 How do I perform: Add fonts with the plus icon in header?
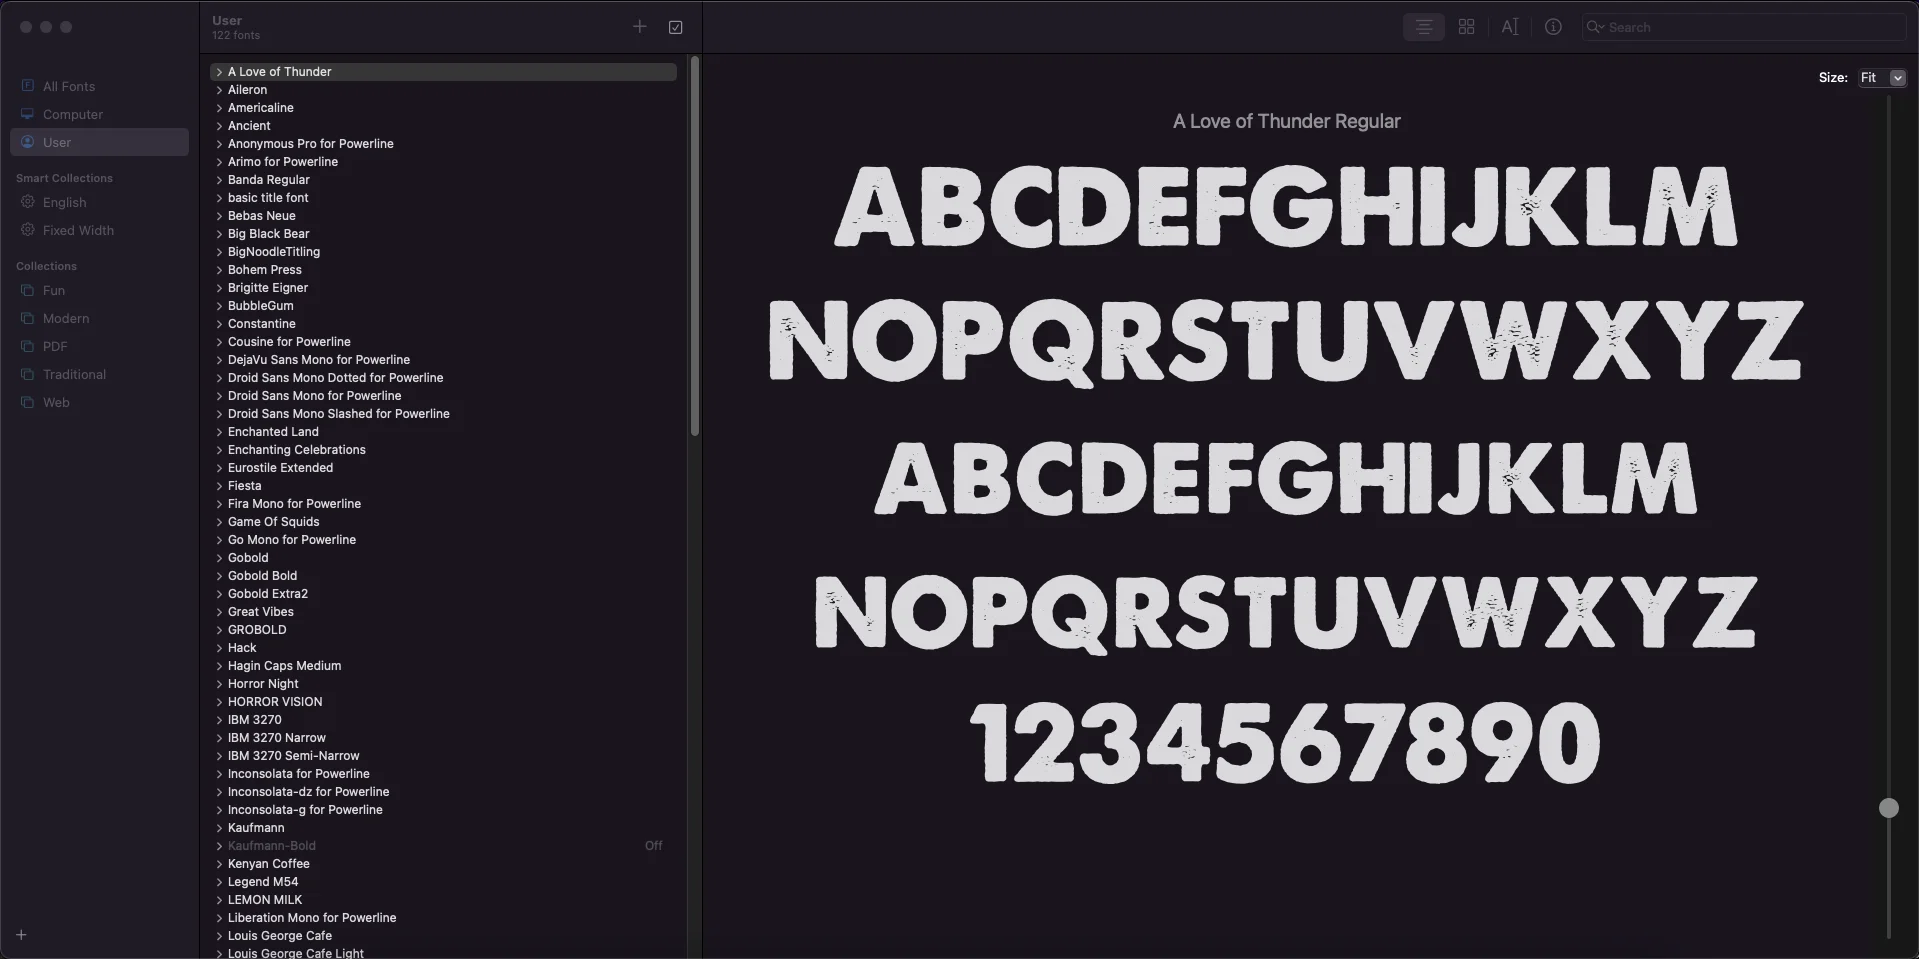tap(640, 27)
